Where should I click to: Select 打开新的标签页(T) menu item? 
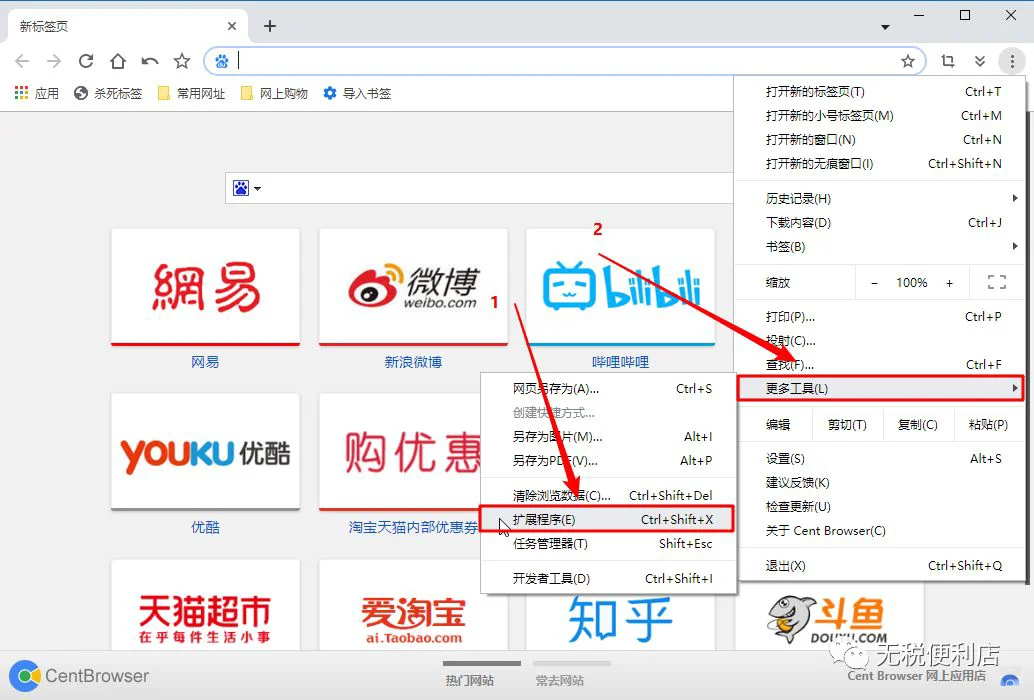(x=881, y=92)
